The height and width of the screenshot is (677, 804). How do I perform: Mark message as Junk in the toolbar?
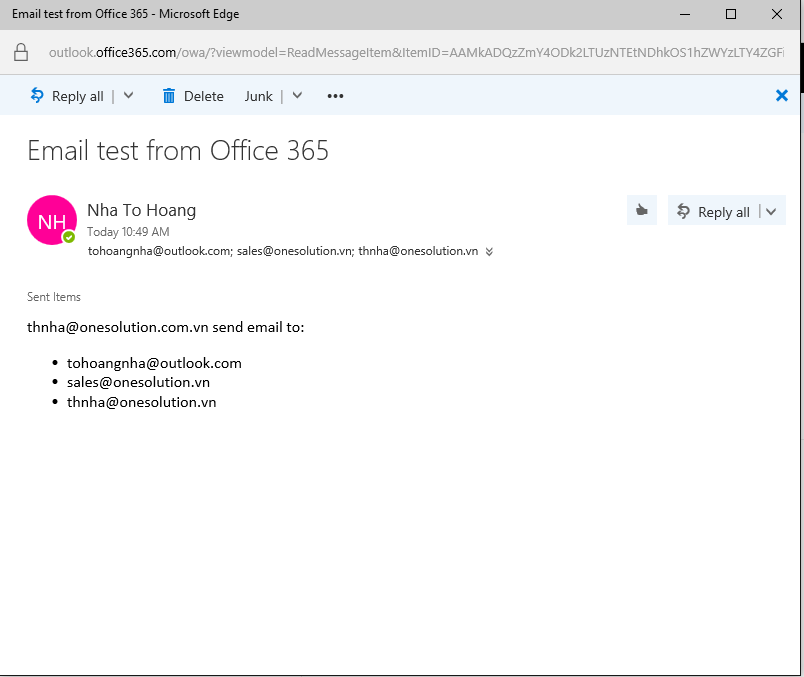click(258, 96)
